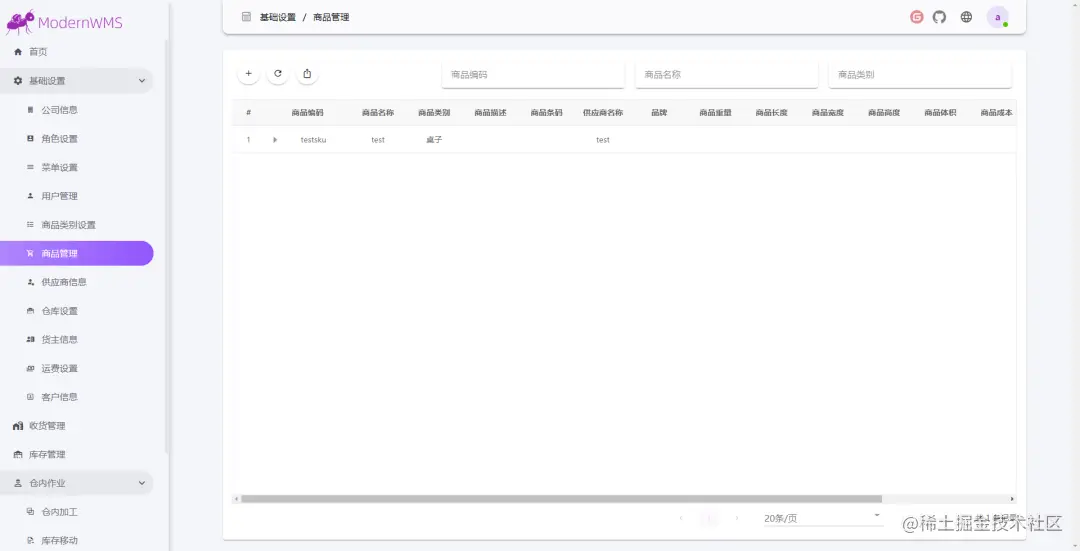Click the 商品编码 column header
The height and width of the screenshot is (551, 1080).
(307, 112)
